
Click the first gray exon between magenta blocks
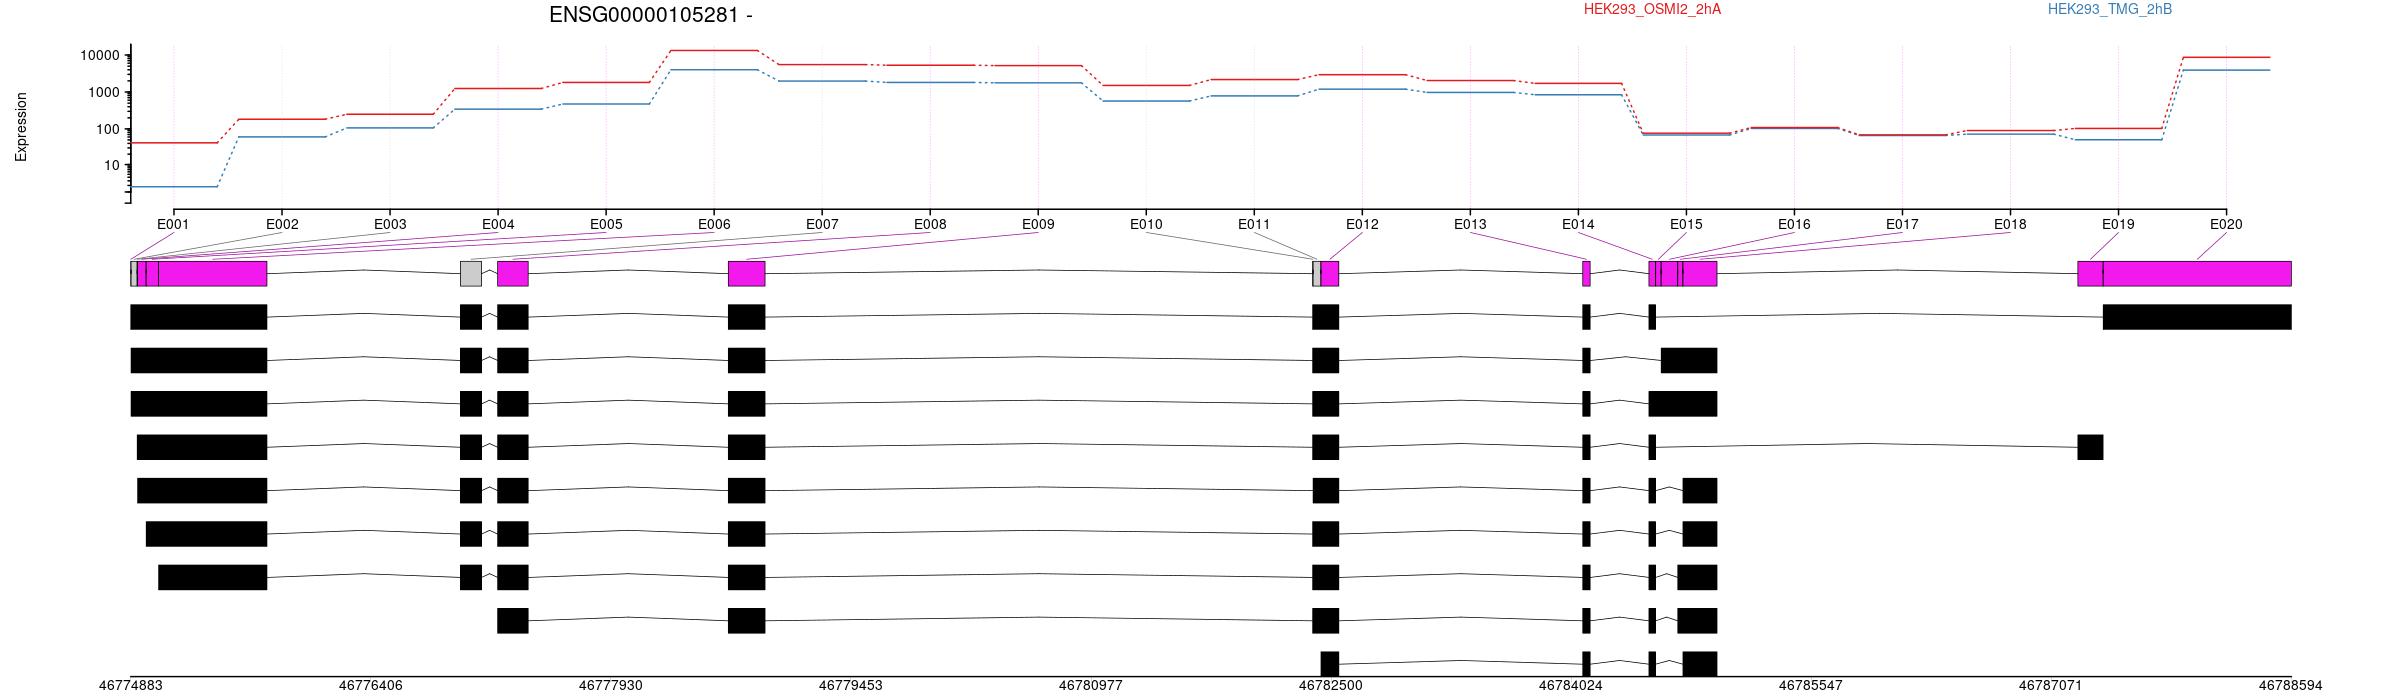click(x=471, y=274)
